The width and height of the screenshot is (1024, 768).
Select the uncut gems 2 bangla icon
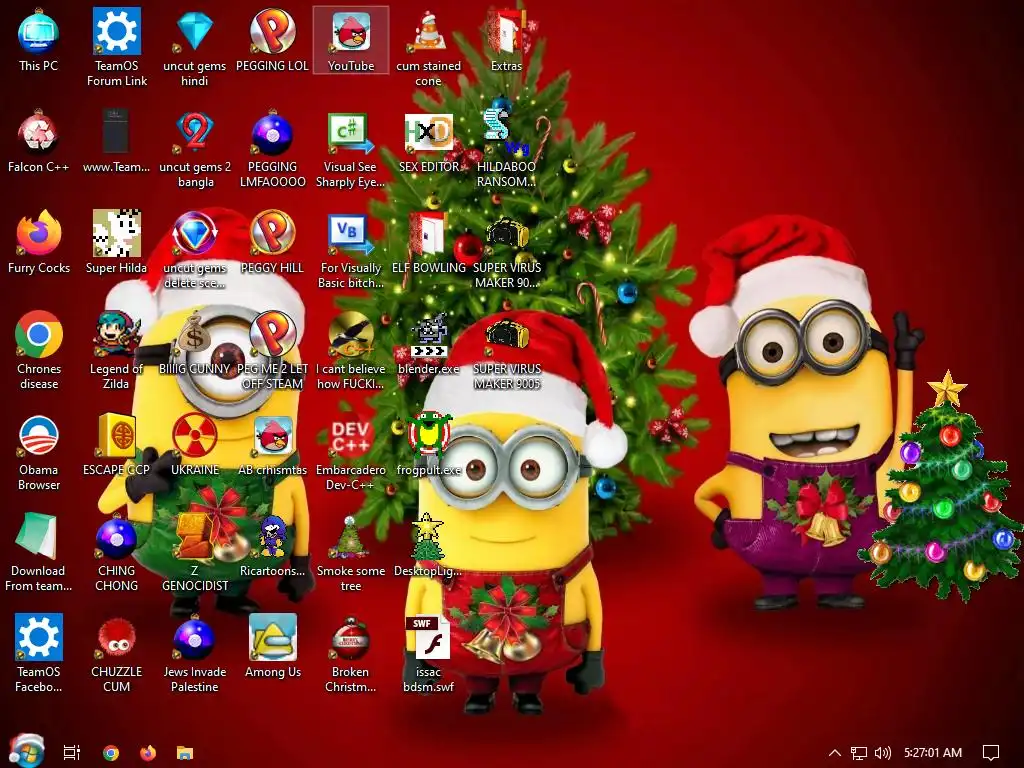(195, 149)
